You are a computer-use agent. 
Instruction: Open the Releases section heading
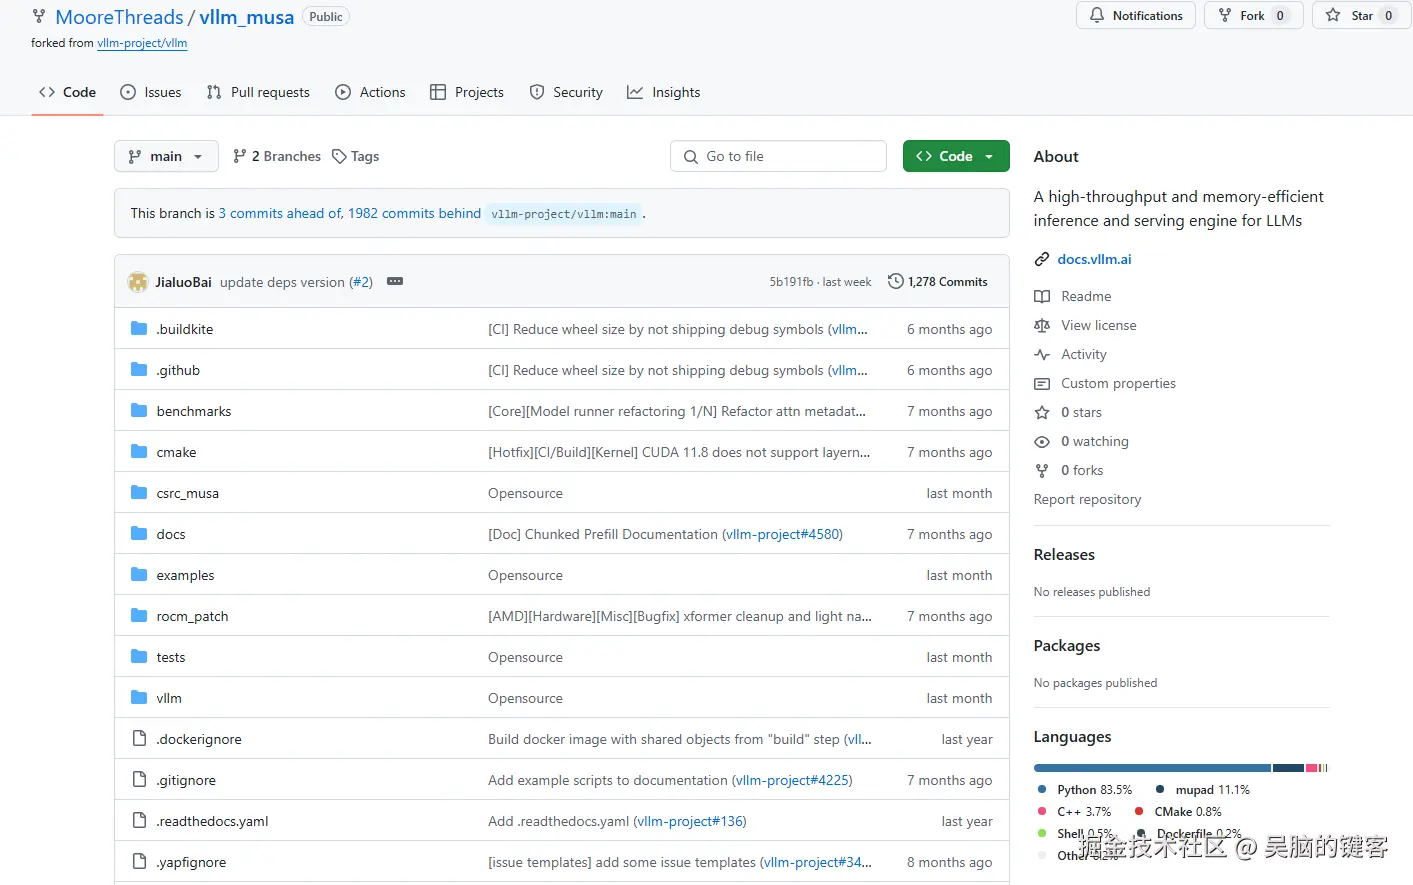pos(1064,554)
